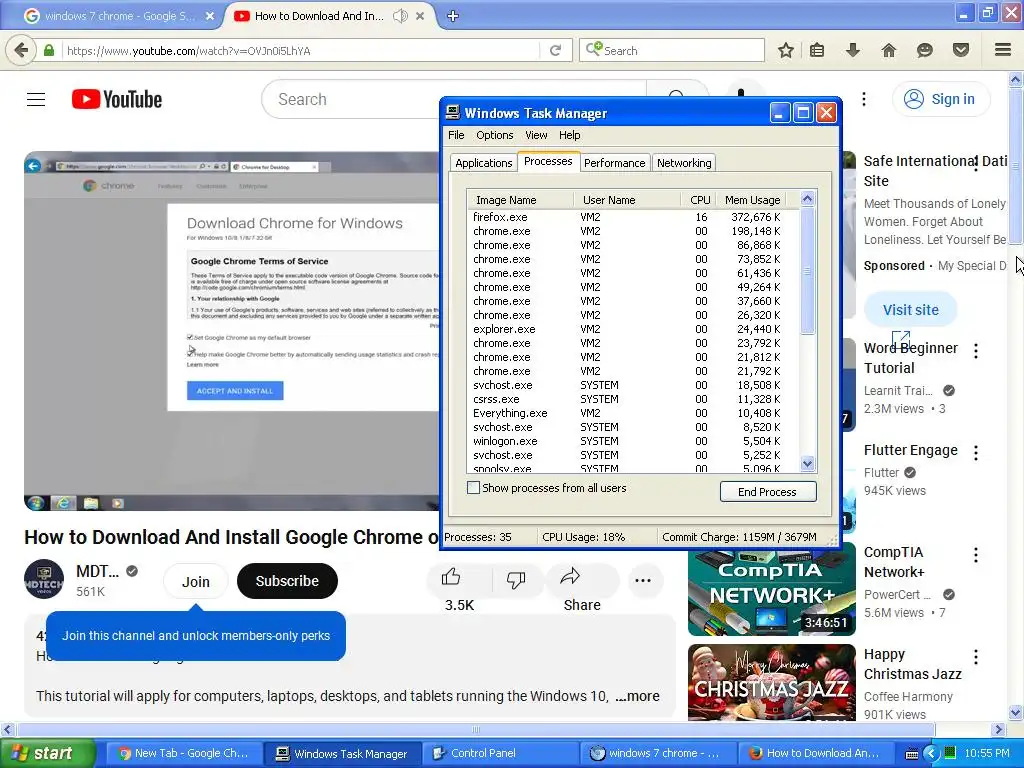
Task: Open the Options menu in Task Manager
Action: pyautogui.click(x=494, y=135)
